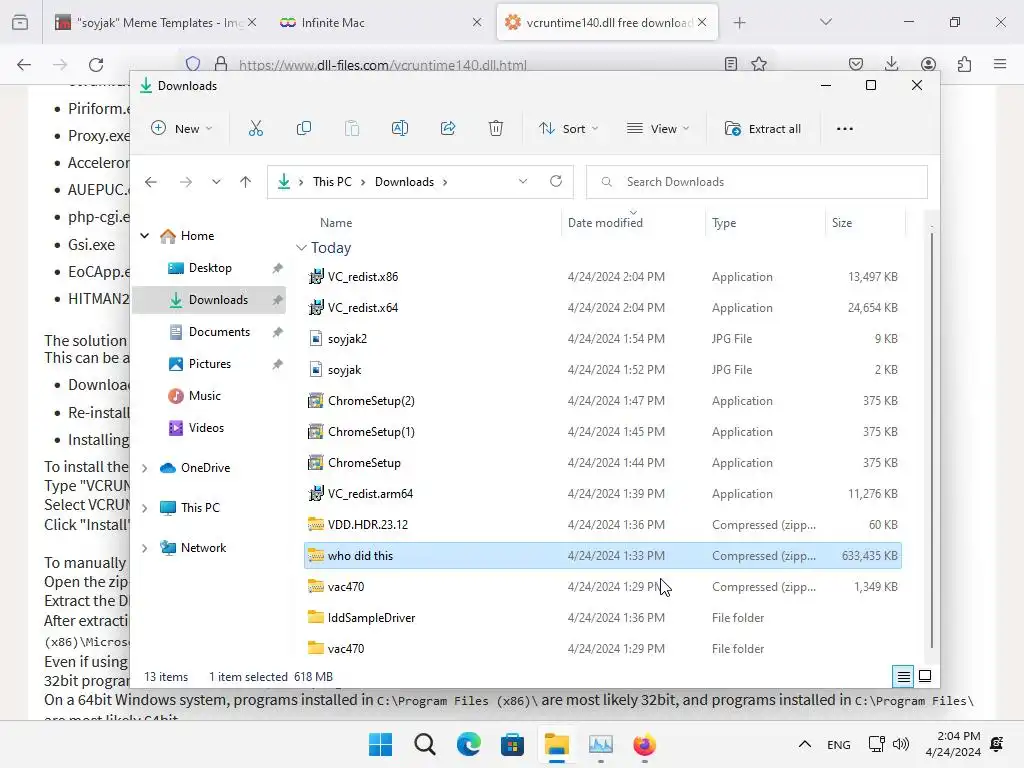Click the Paste icon in Explorer toolbar
Image resolution: width=1024 pixels, height=768 pixels.
click(x=352, y=129)
